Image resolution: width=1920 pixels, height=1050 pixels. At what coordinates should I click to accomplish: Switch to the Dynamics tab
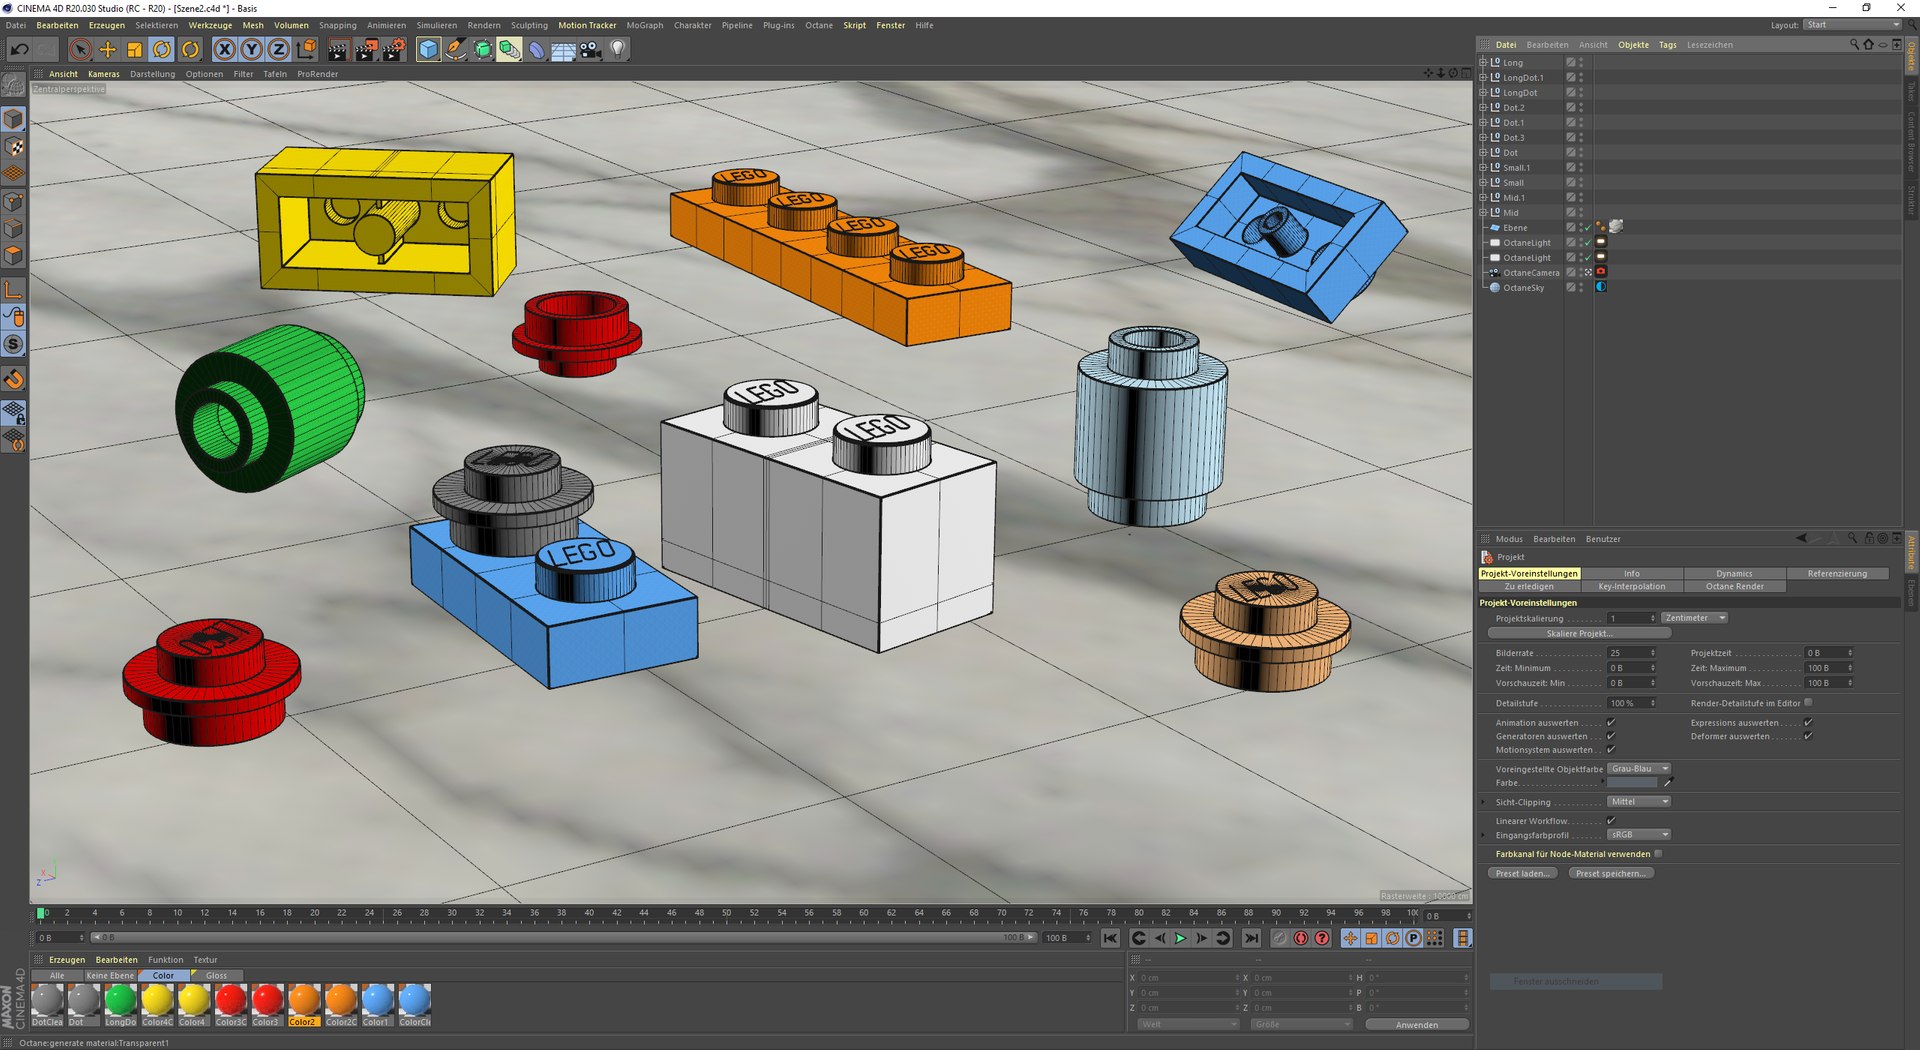pos(1734,574)
